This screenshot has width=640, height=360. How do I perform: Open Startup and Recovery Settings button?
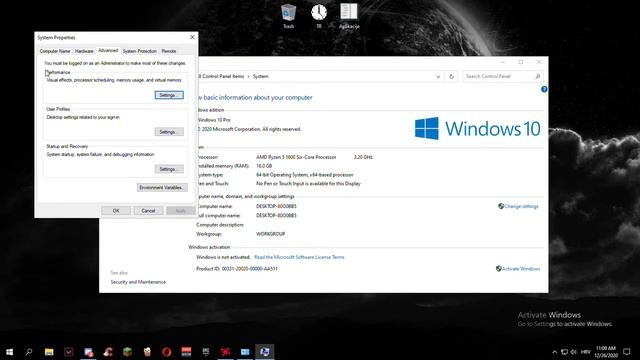coord(169,169)
